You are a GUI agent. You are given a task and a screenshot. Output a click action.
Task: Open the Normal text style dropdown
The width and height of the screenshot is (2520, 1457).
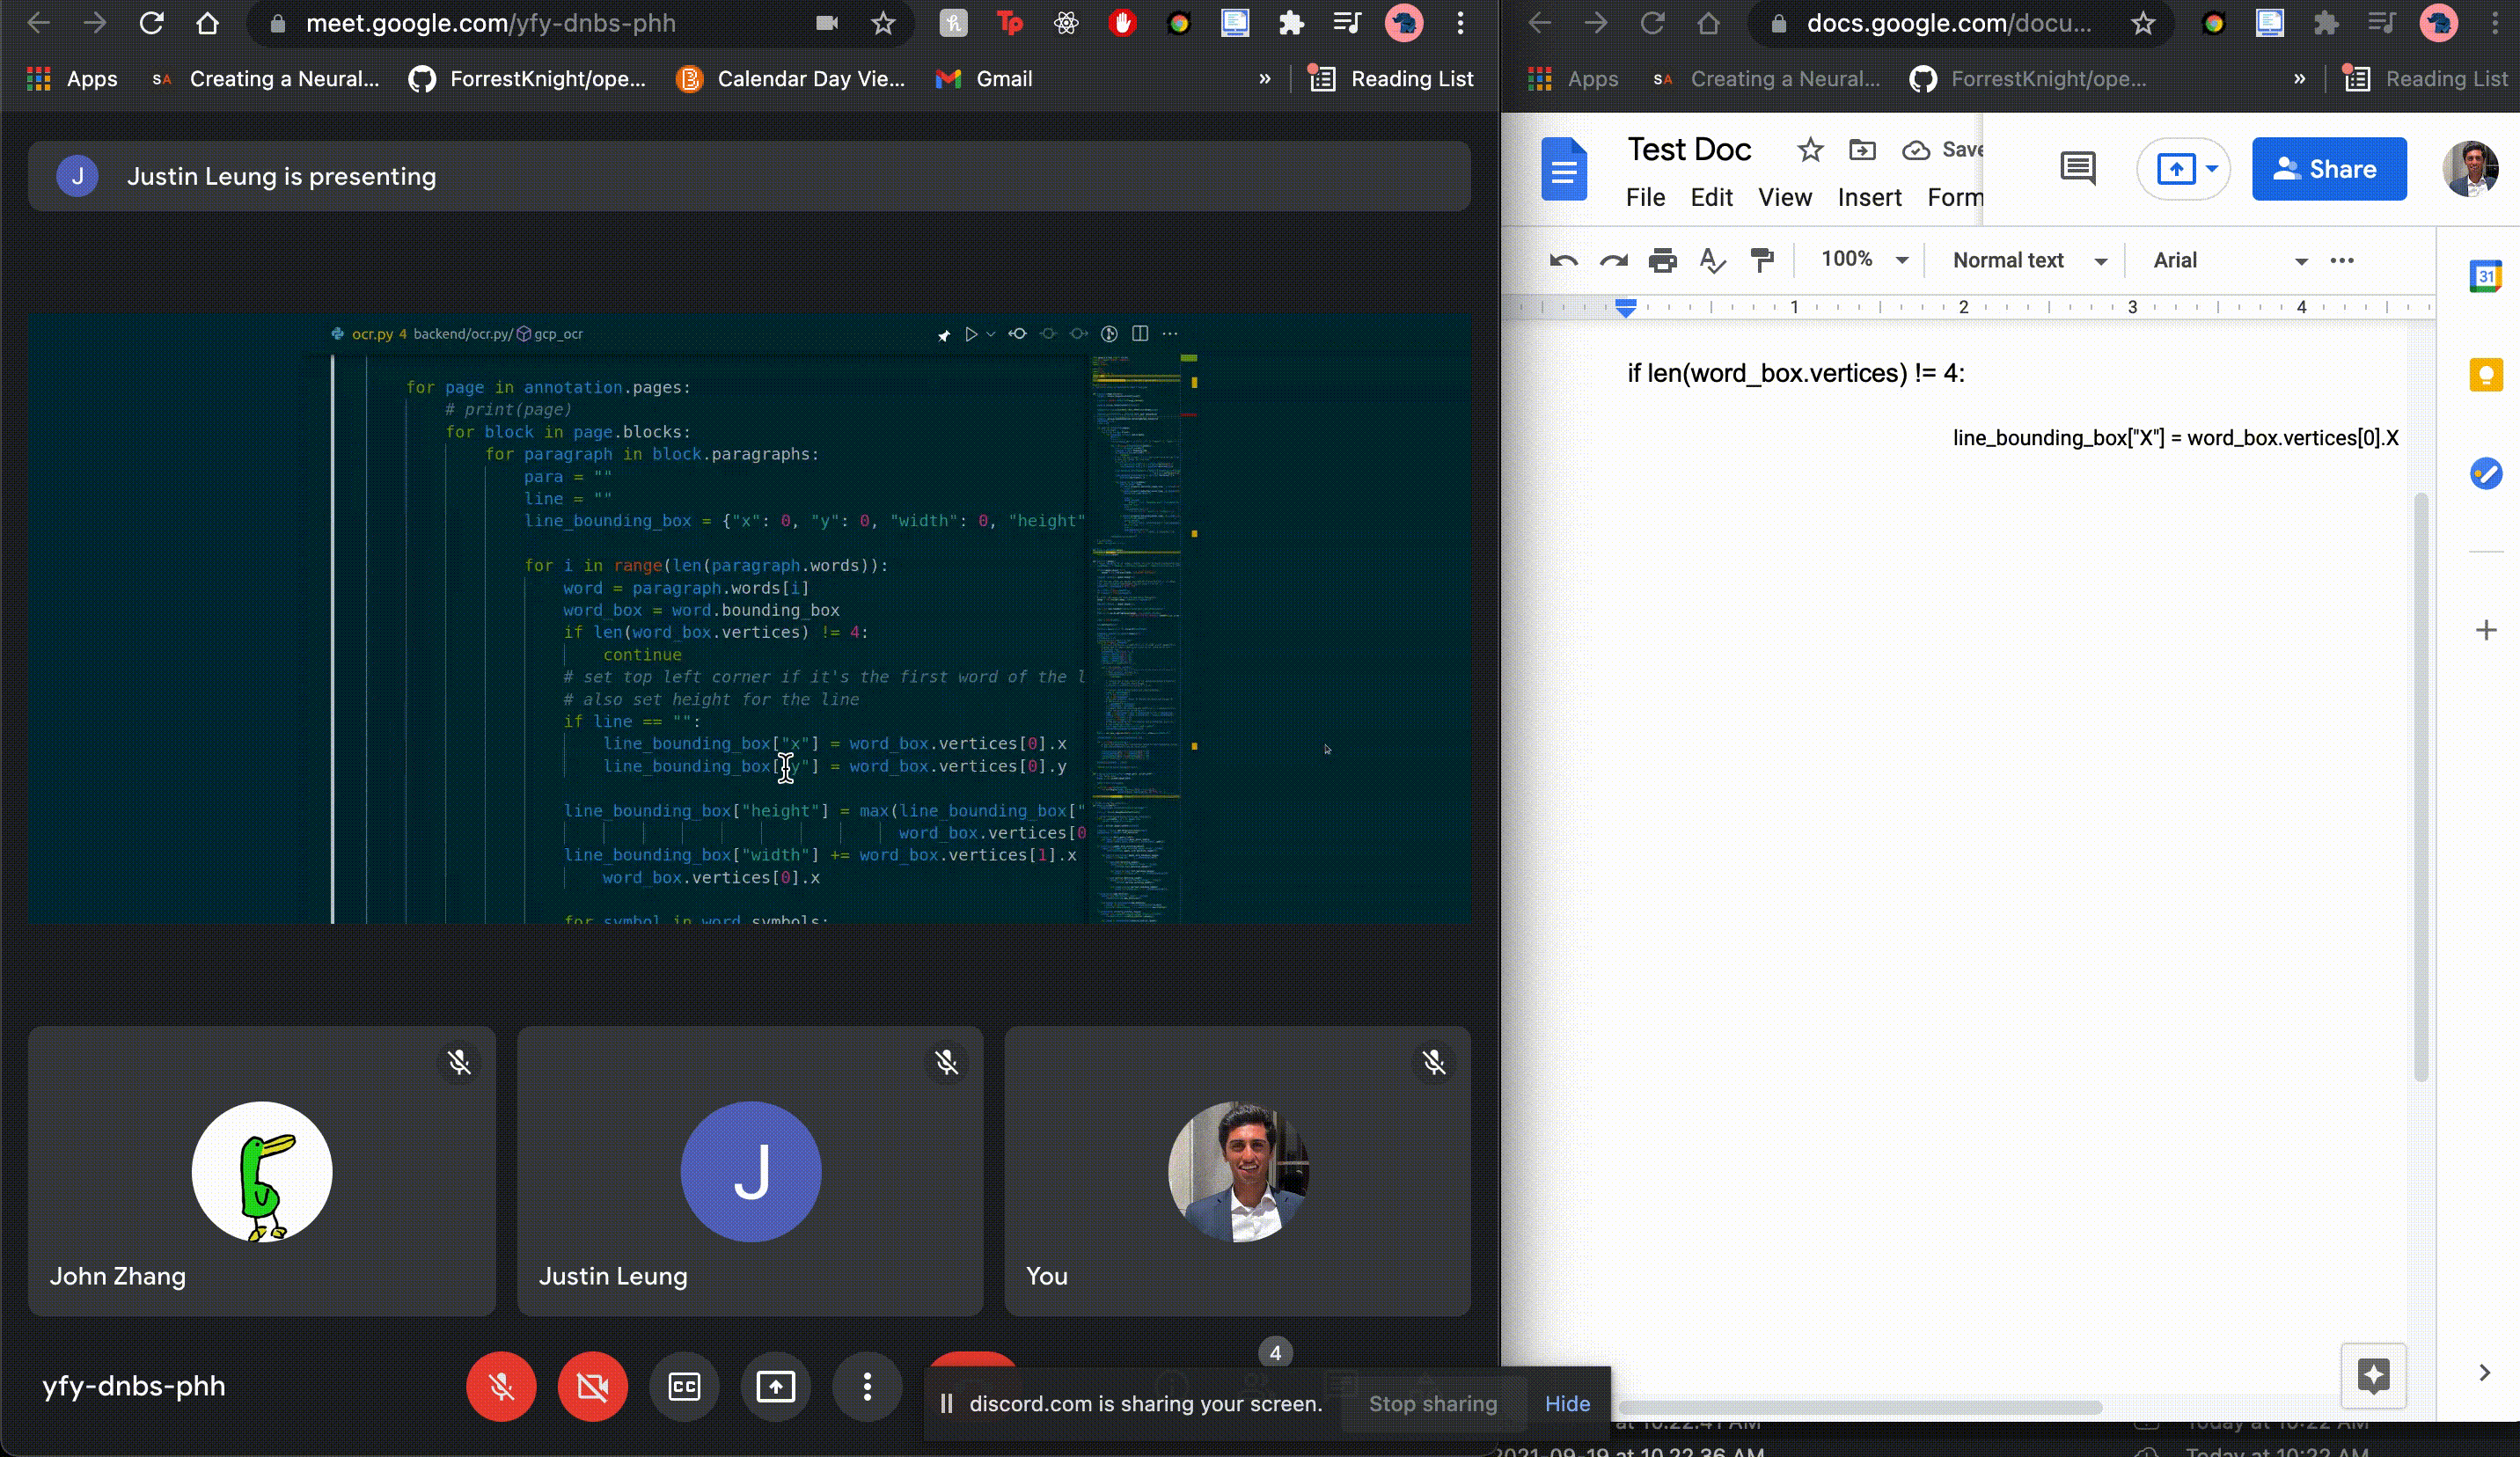pyautogui.click(x=2029, y=260)
